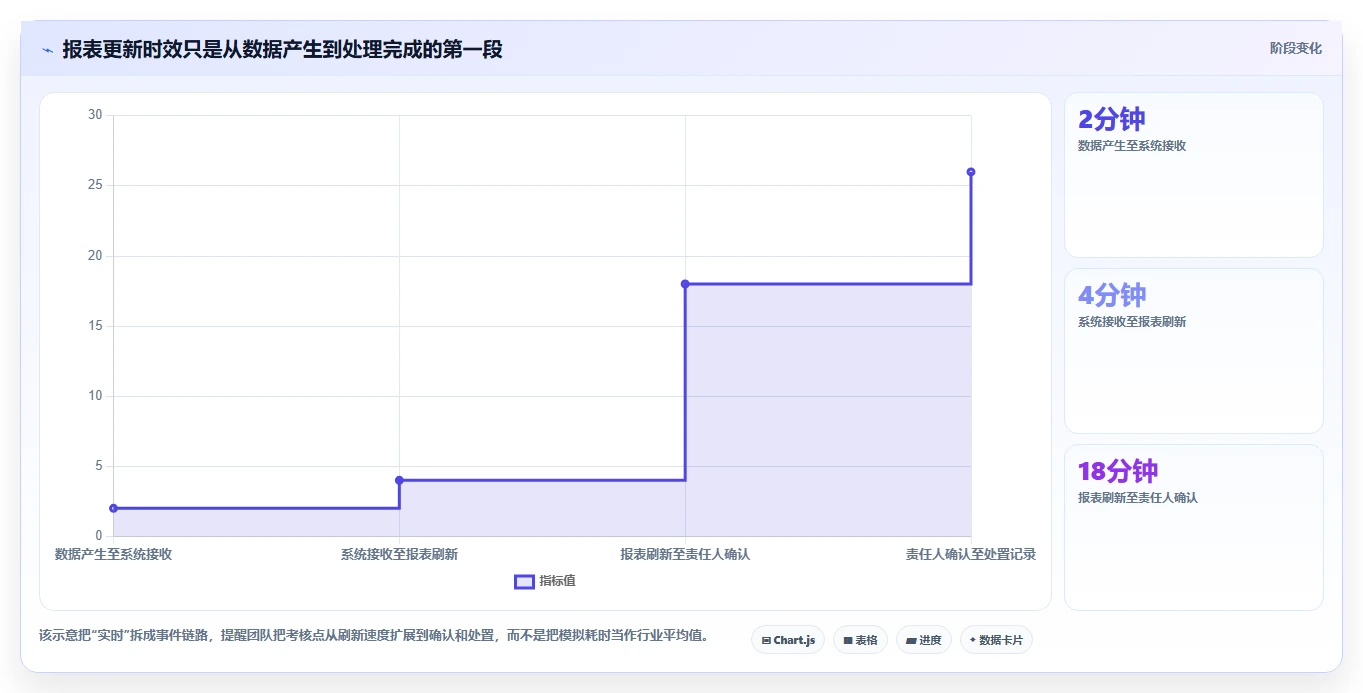Click the 数据卡片 pill tag
Screen dimensions: 1363x693
point(996,640)
